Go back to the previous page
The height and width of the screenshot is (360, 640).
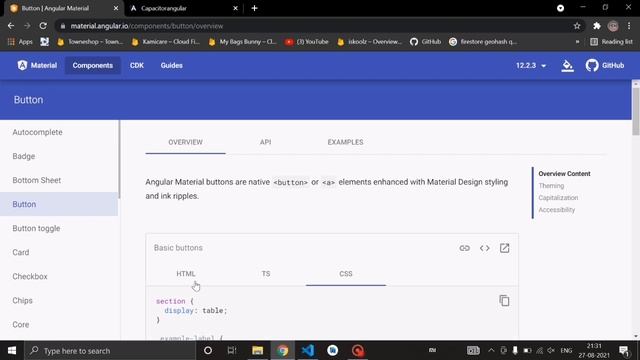point(11,26)
